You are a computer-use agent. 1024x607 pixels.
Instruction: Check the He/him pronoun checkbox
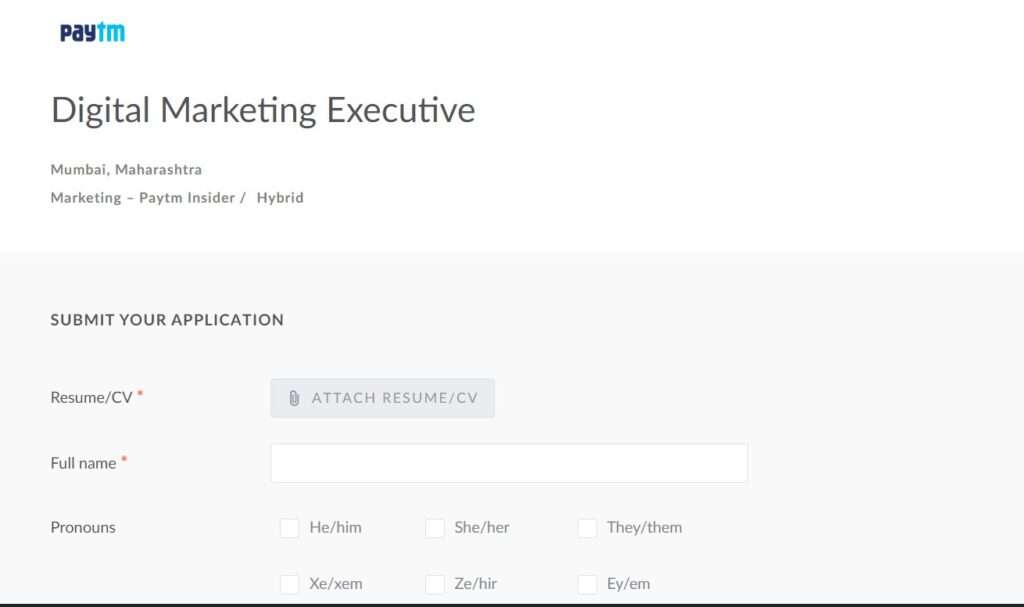[x=290, y=527]
